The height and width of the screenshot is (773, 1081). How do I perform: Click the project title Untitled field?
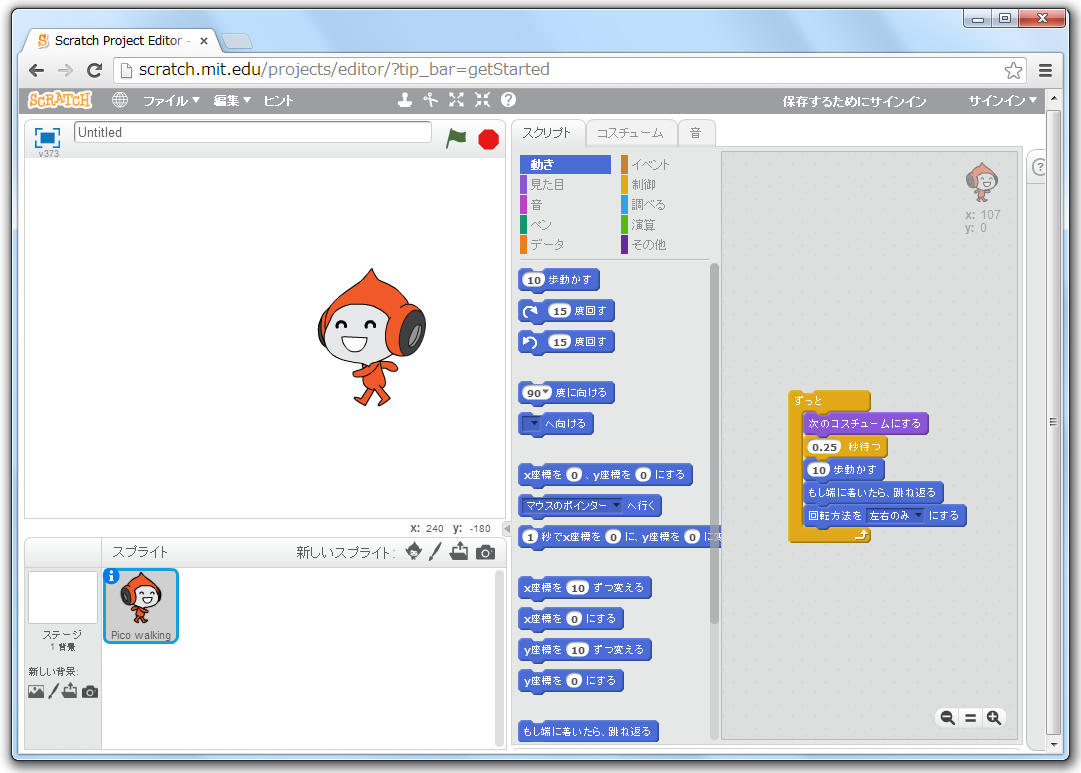tap(252, 132)
